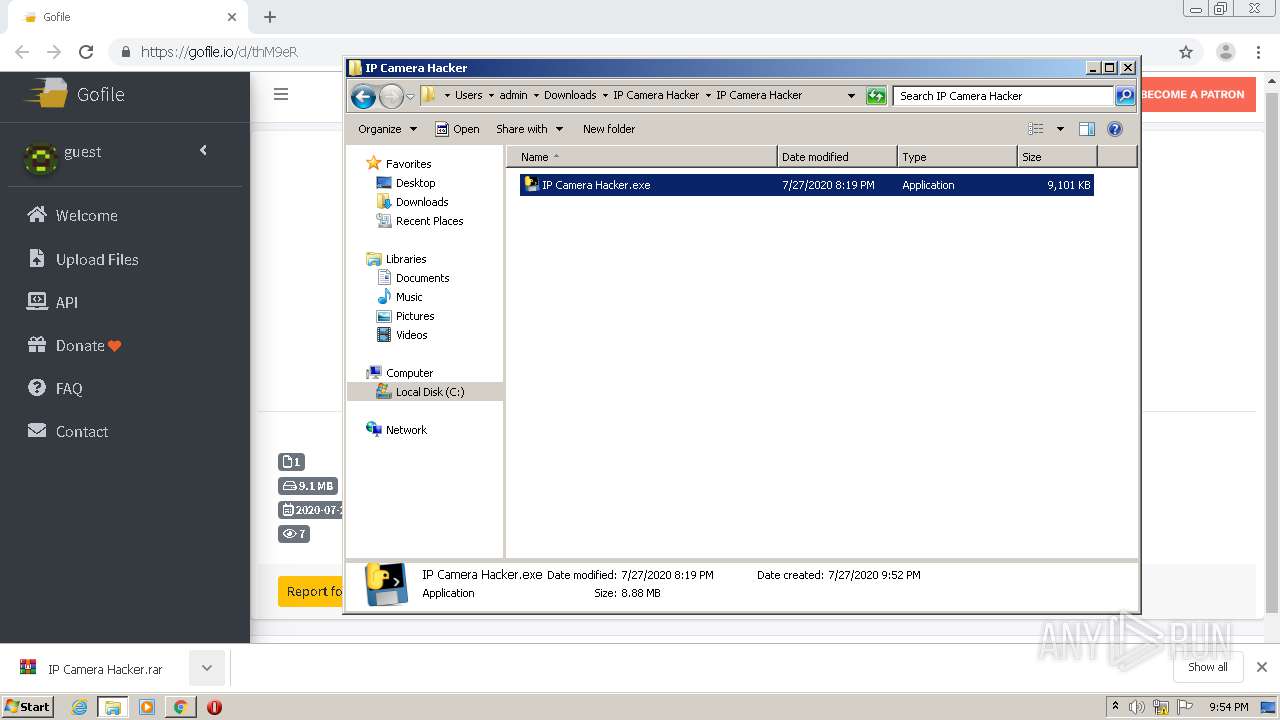Sort by Type column header
1280x720 pixels.
coord(957,157)
